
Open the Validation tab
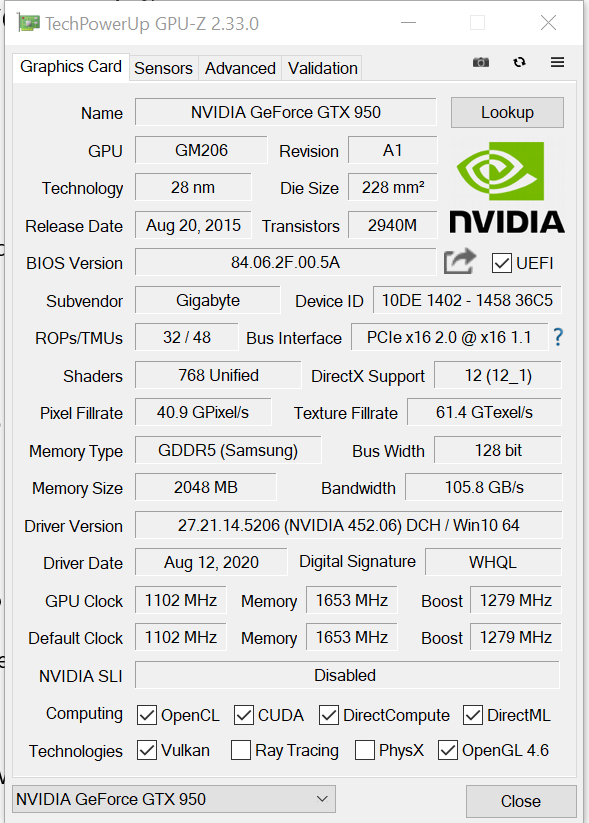coord(322,68)
